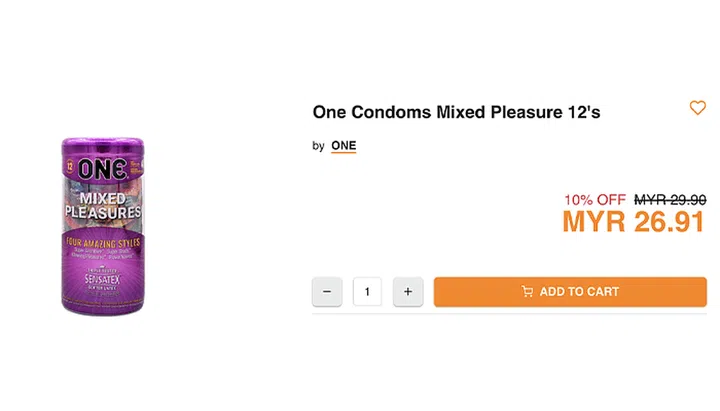Click the purple lid of the canister
This screenshot has width=720, height=411.
click(x=103, y=143)
